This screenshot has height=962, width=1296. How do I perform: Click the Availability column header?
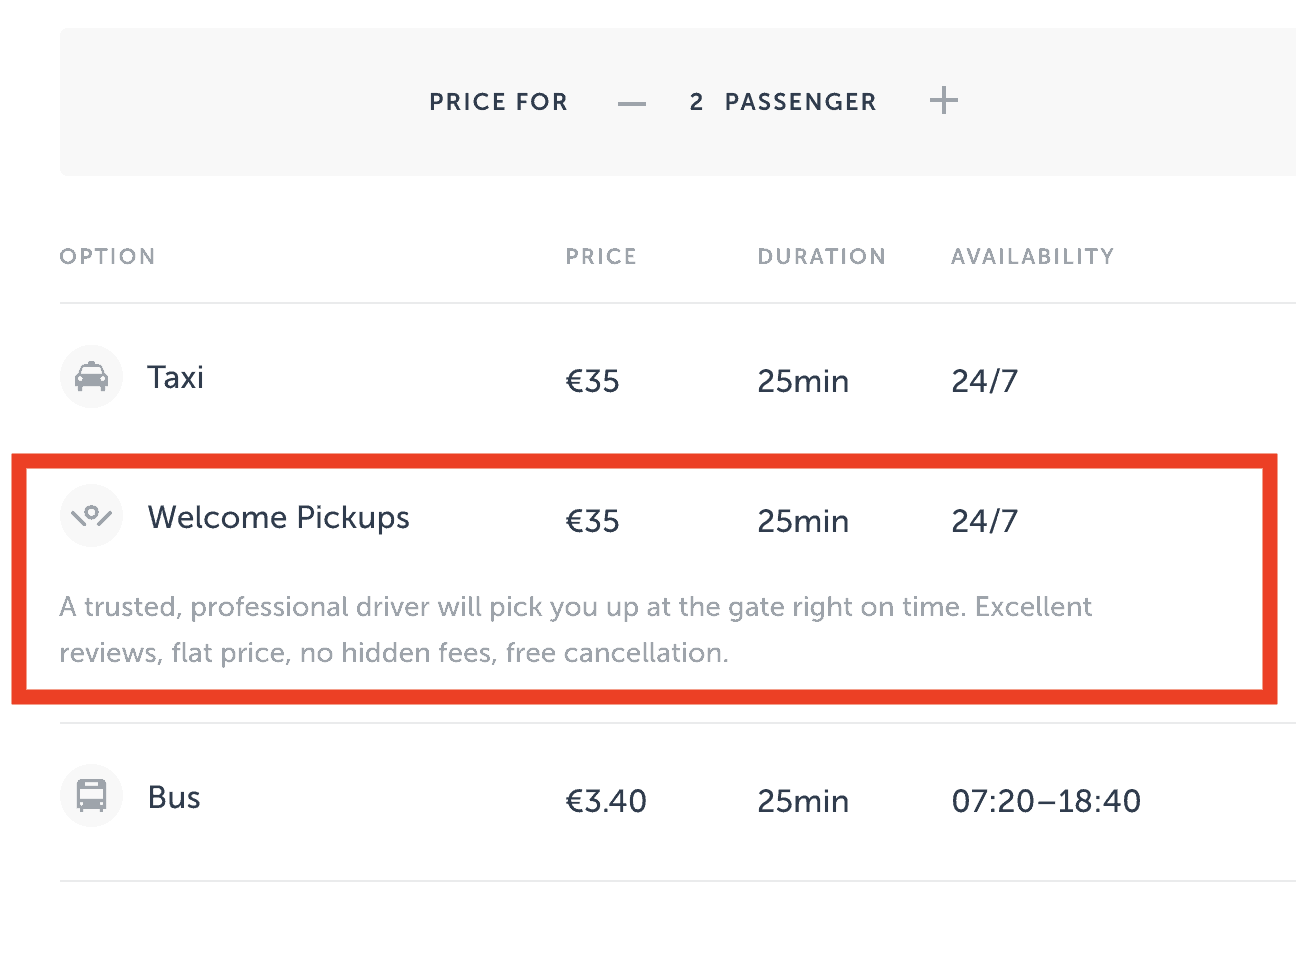(1032, 257)
